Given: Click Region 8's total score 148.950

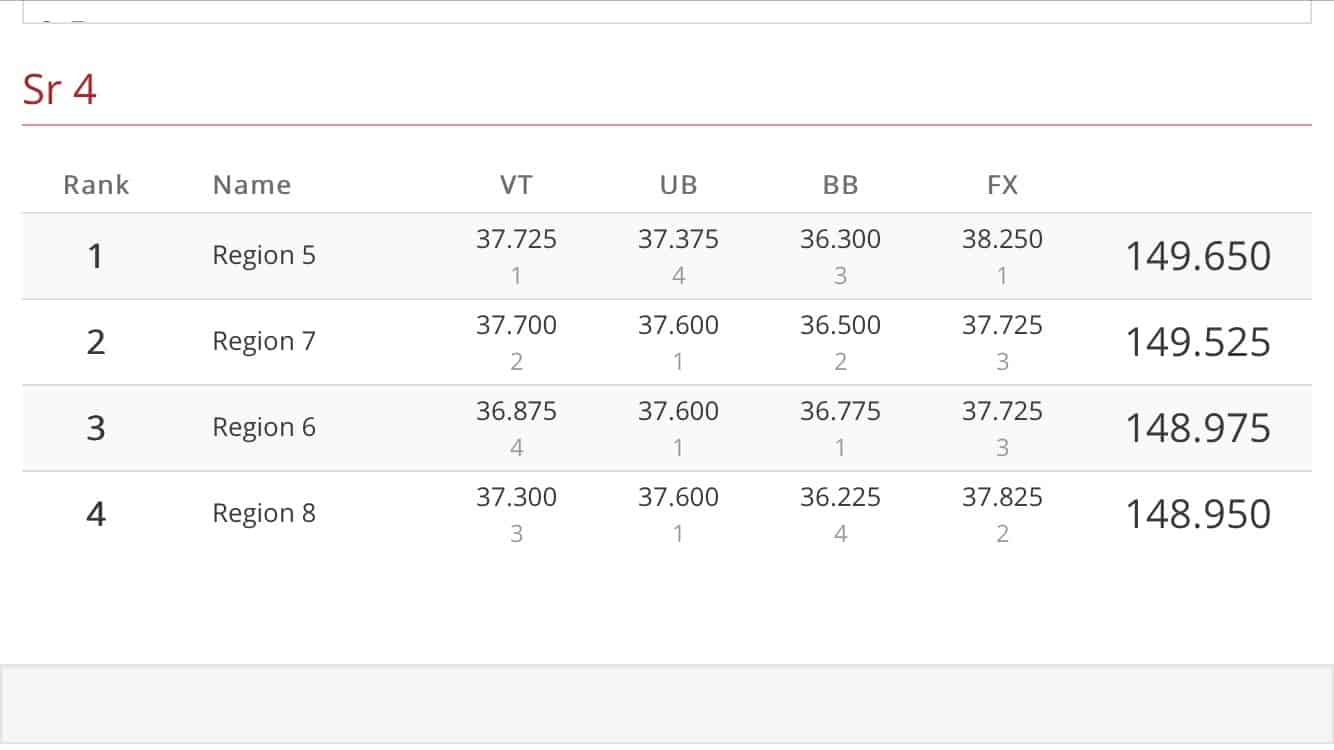Looking at the screenshot, I should pyautogui.click(x=1198, y=515).
